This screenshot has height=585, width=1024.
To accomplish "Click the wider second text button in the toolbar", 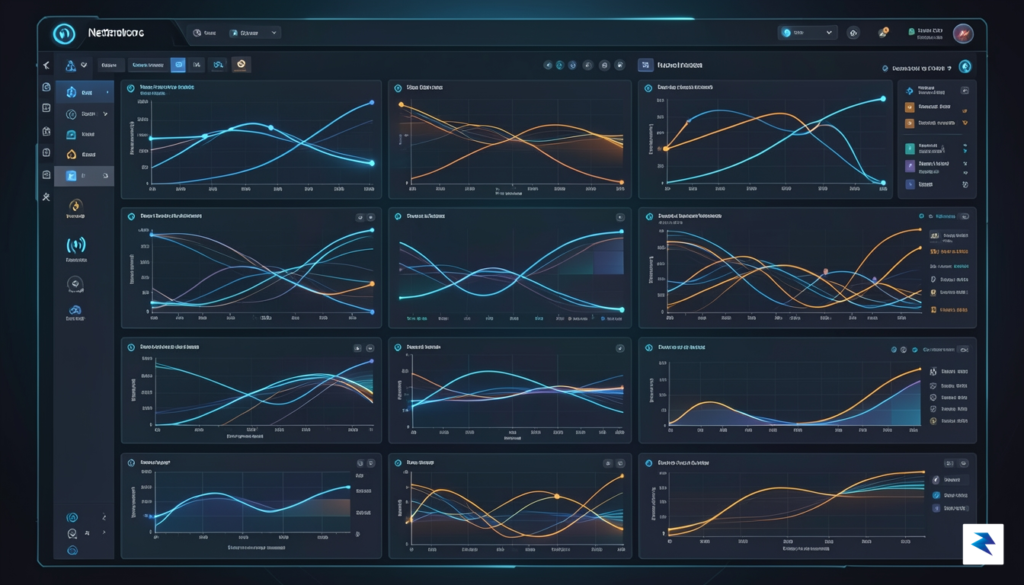I will [x=148, y=65].
